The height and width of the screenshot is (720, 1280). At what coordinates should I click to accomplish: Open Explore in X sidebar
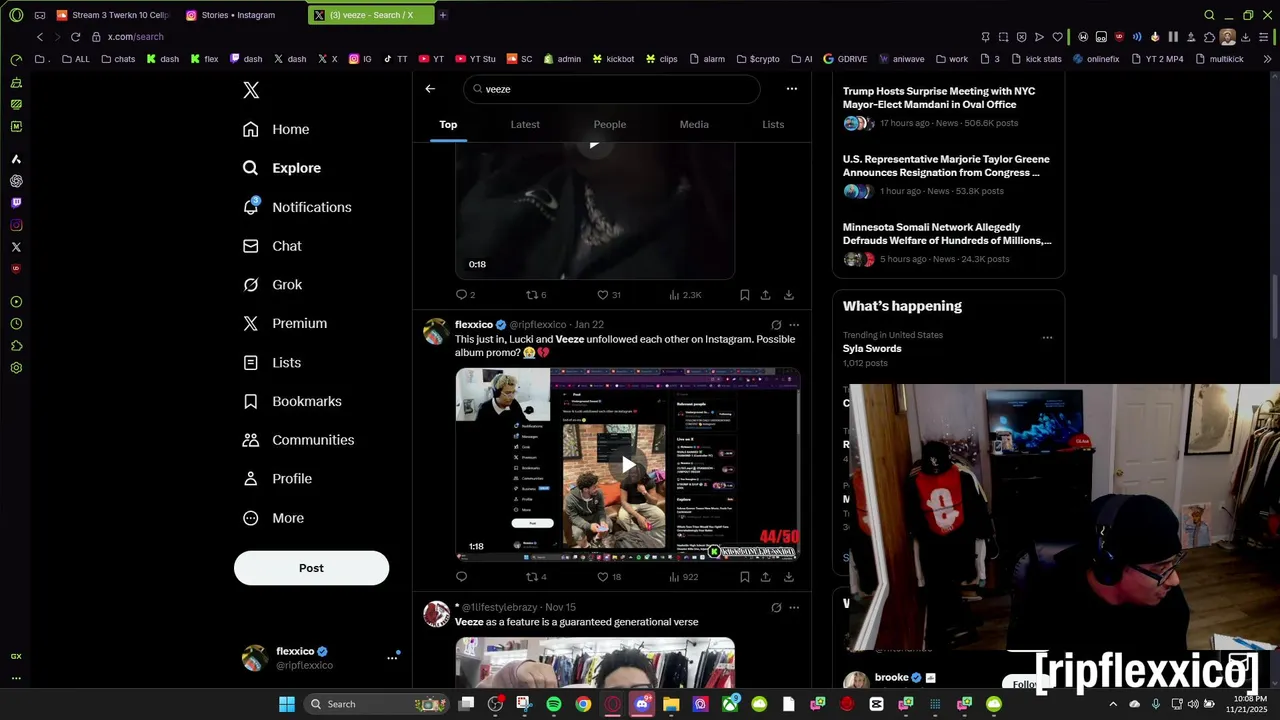click(x=282, y=168)
